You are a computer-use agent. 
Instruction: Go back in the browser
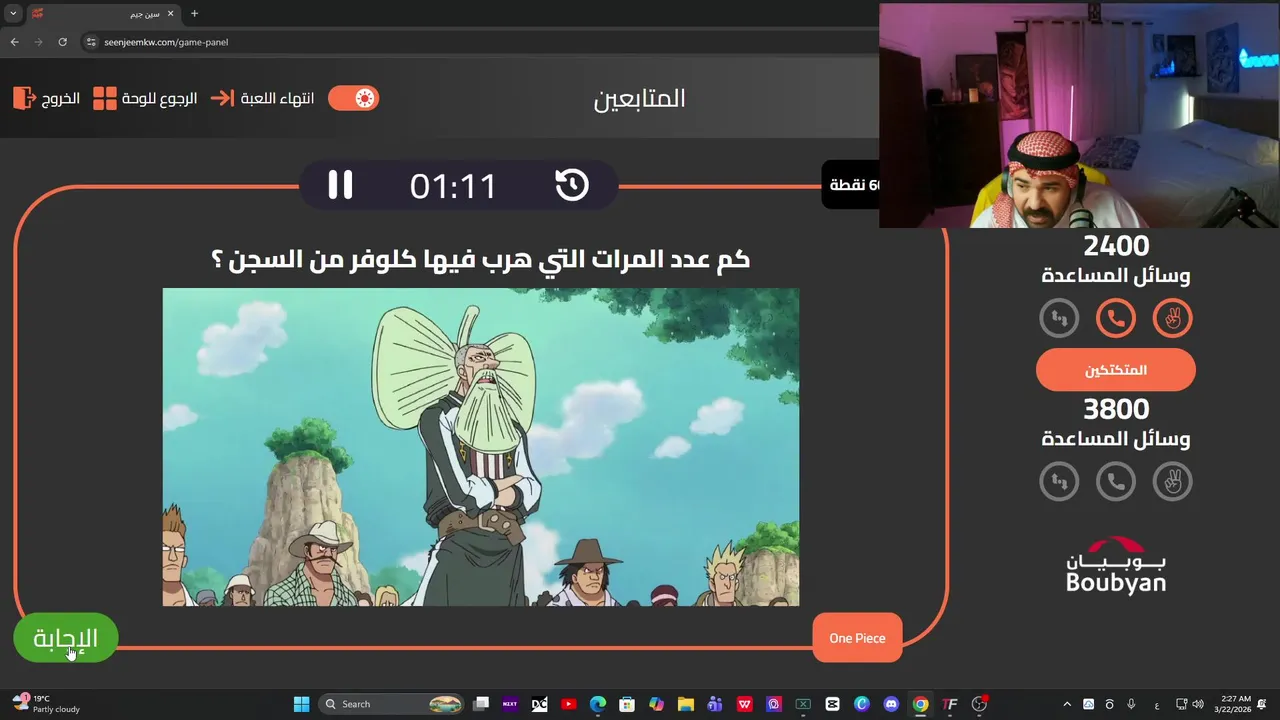pos(14,42)
